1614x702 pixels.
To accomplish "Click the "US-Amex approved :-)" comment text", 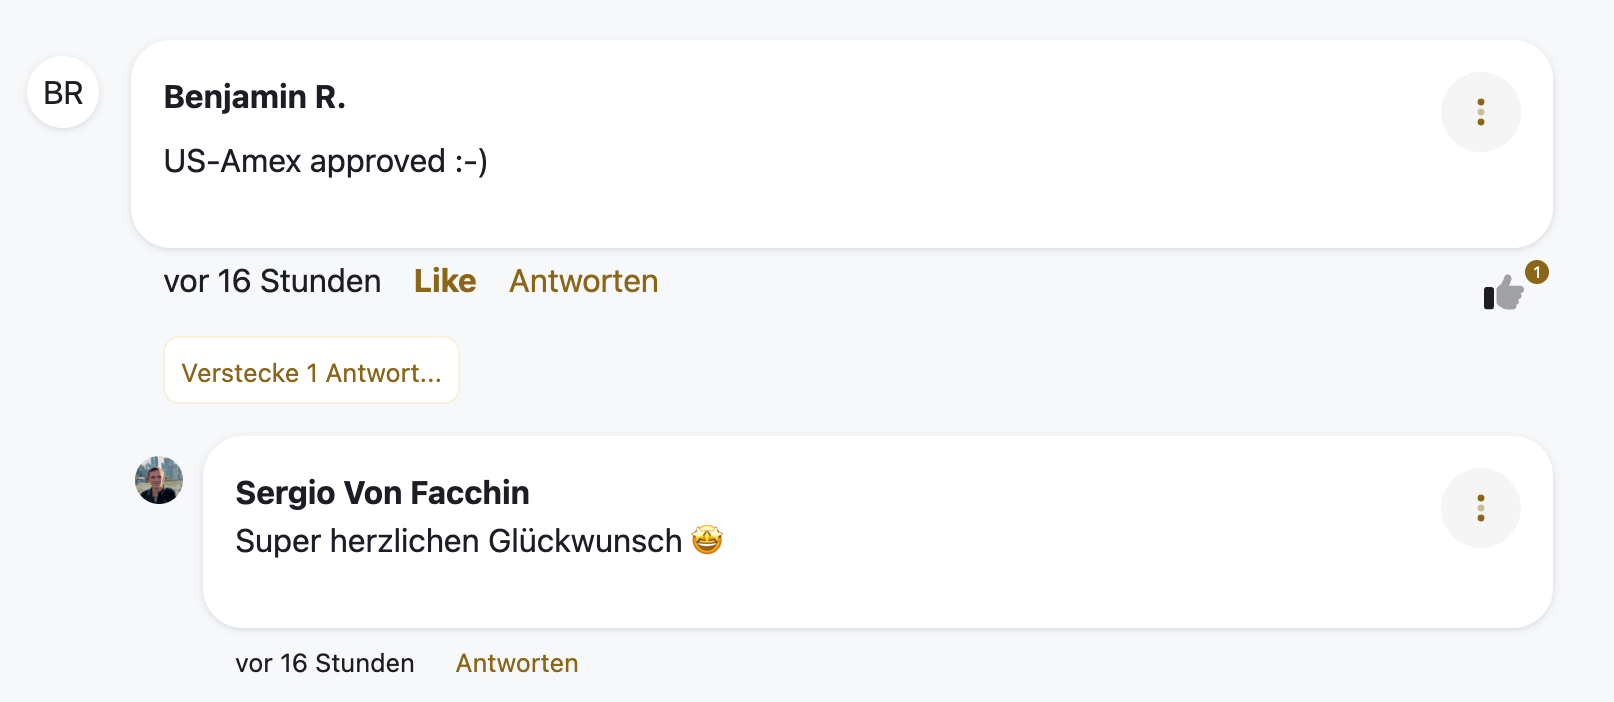I will [325, 161].
